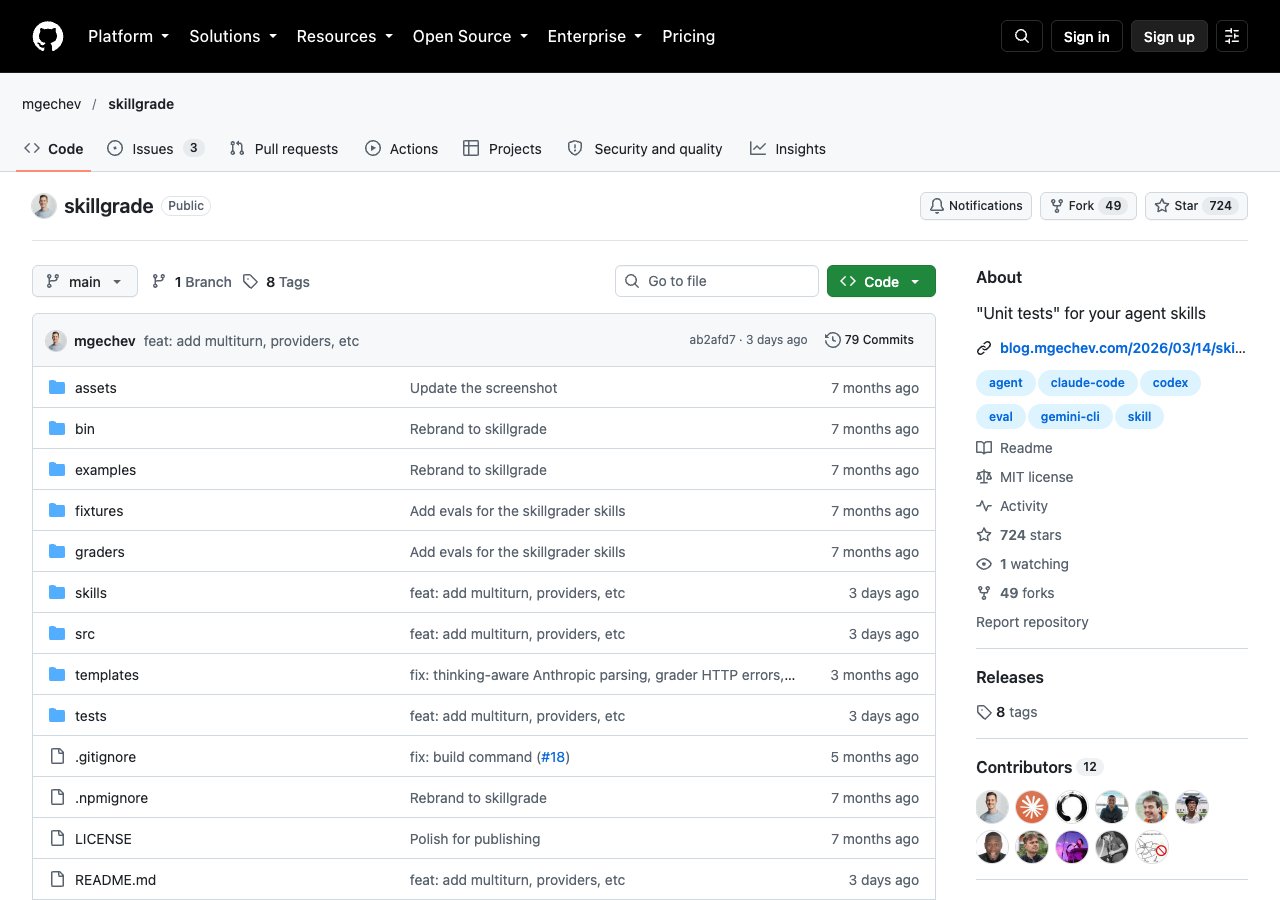Open appearance settings sliders icon
Image resolution: width=1280 pixels, height=900 pixels.
[1232, 36]
